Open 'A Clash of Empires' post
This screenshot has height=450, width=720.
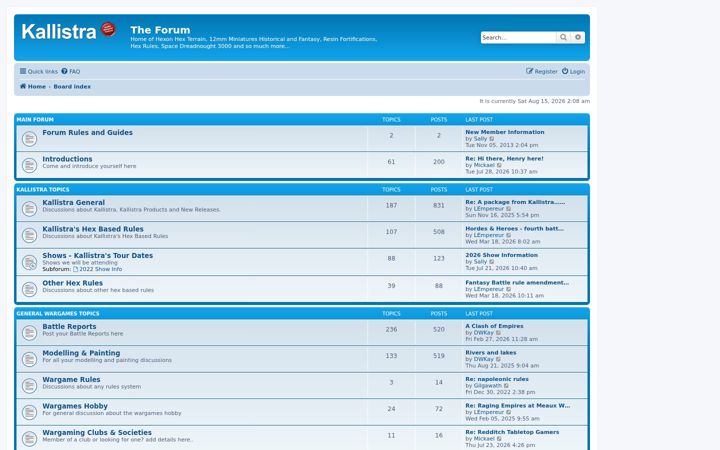coord(494,326)
